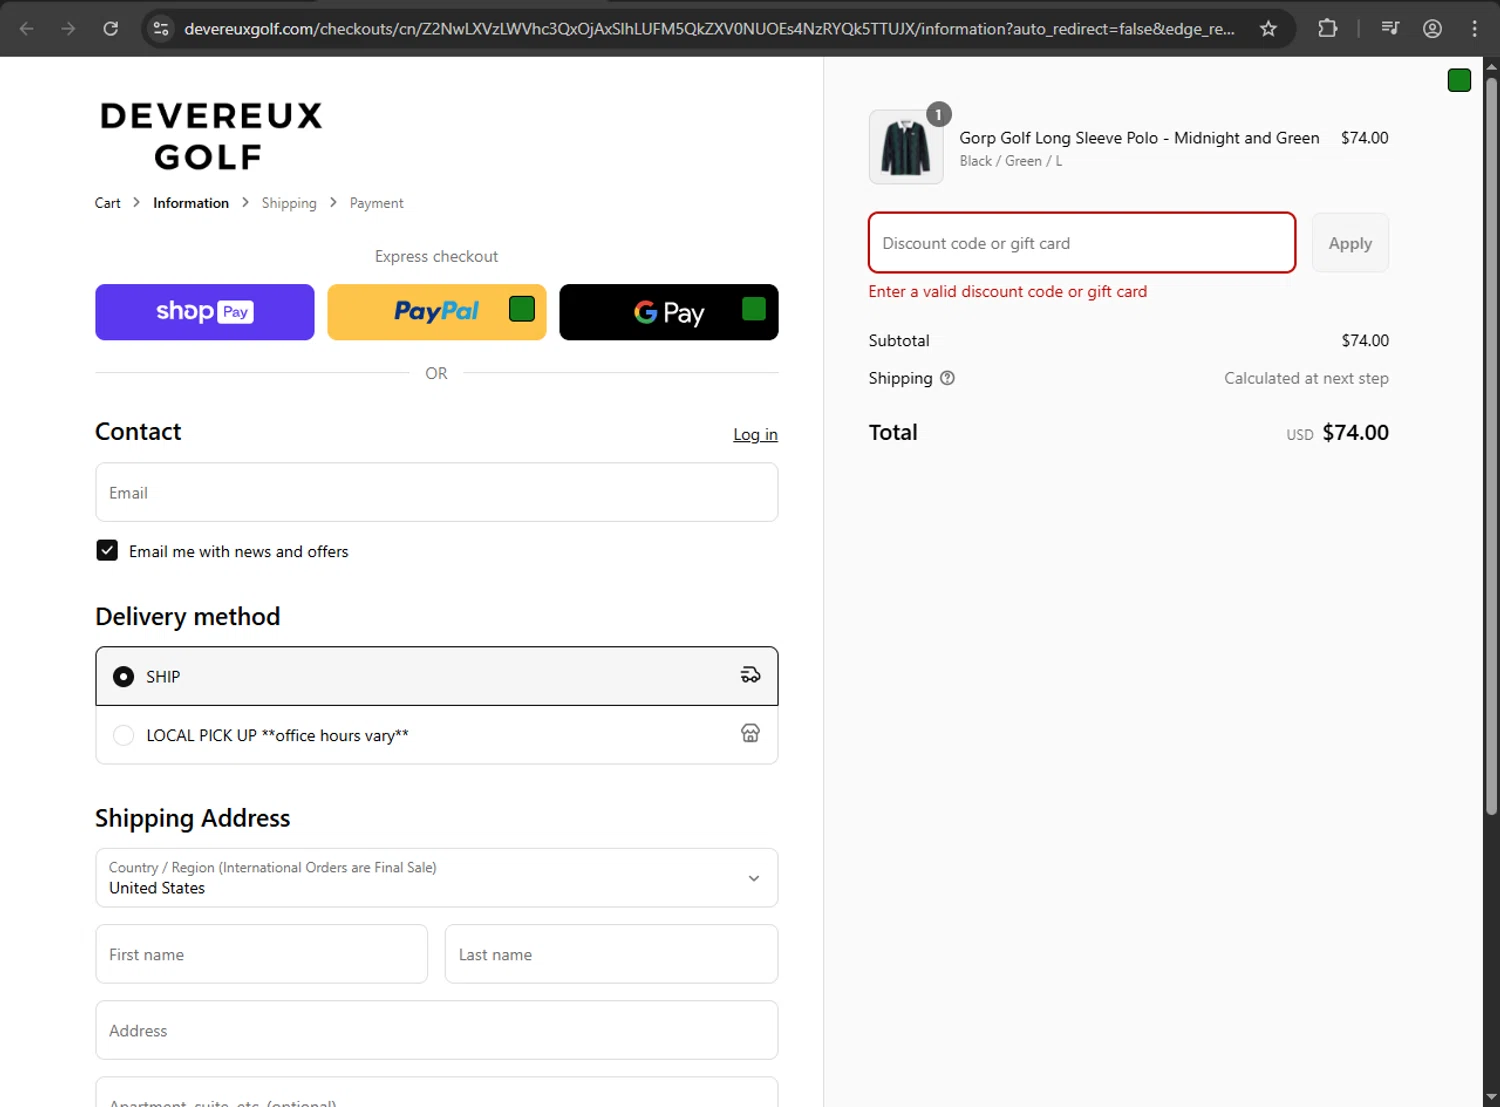Image resolution: width=1500 pixels, height=1107 pixels.
Task: Click the browser address bar URL
Action: (709, 28)
